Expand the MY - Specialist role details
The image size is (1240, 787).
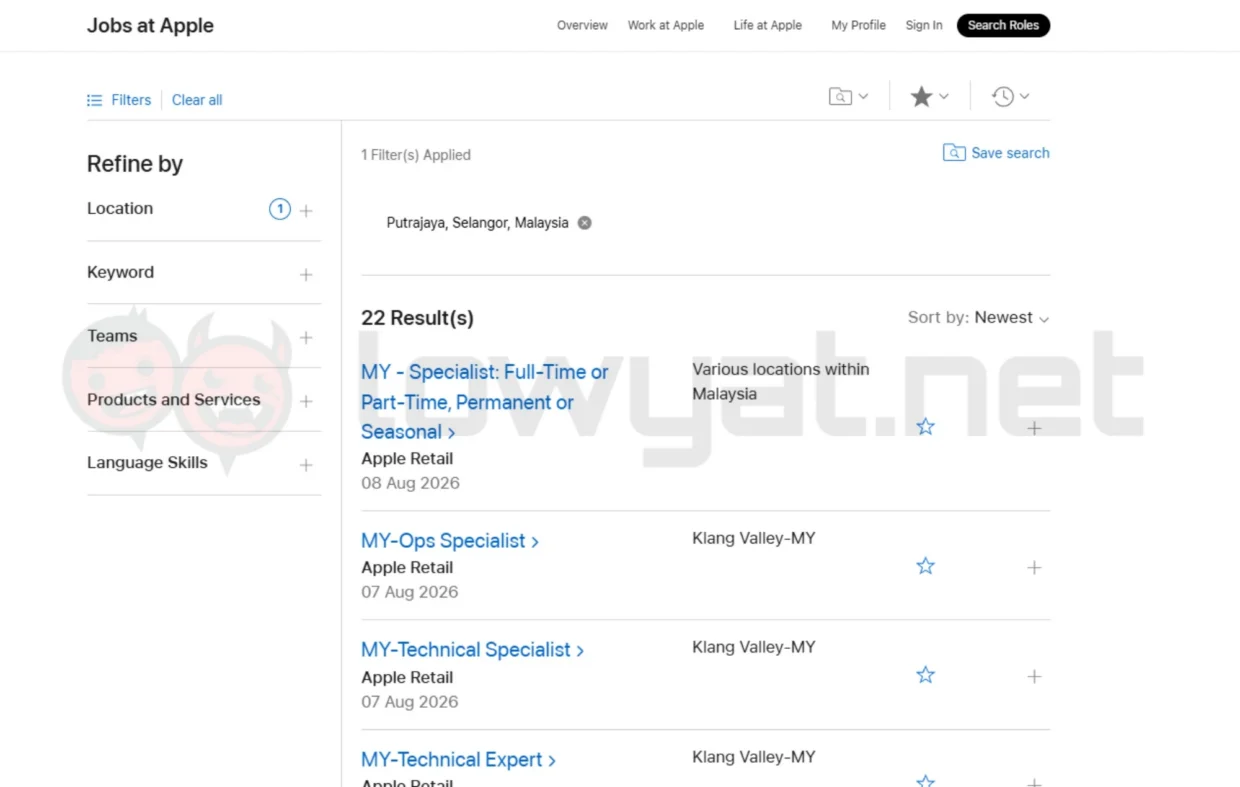1034,428
